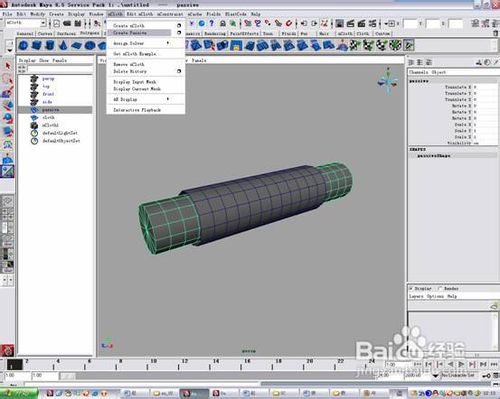Viewport: 500px width, 399px height.
Task: Click the range slider bar handle
Action: coord(68,376)
